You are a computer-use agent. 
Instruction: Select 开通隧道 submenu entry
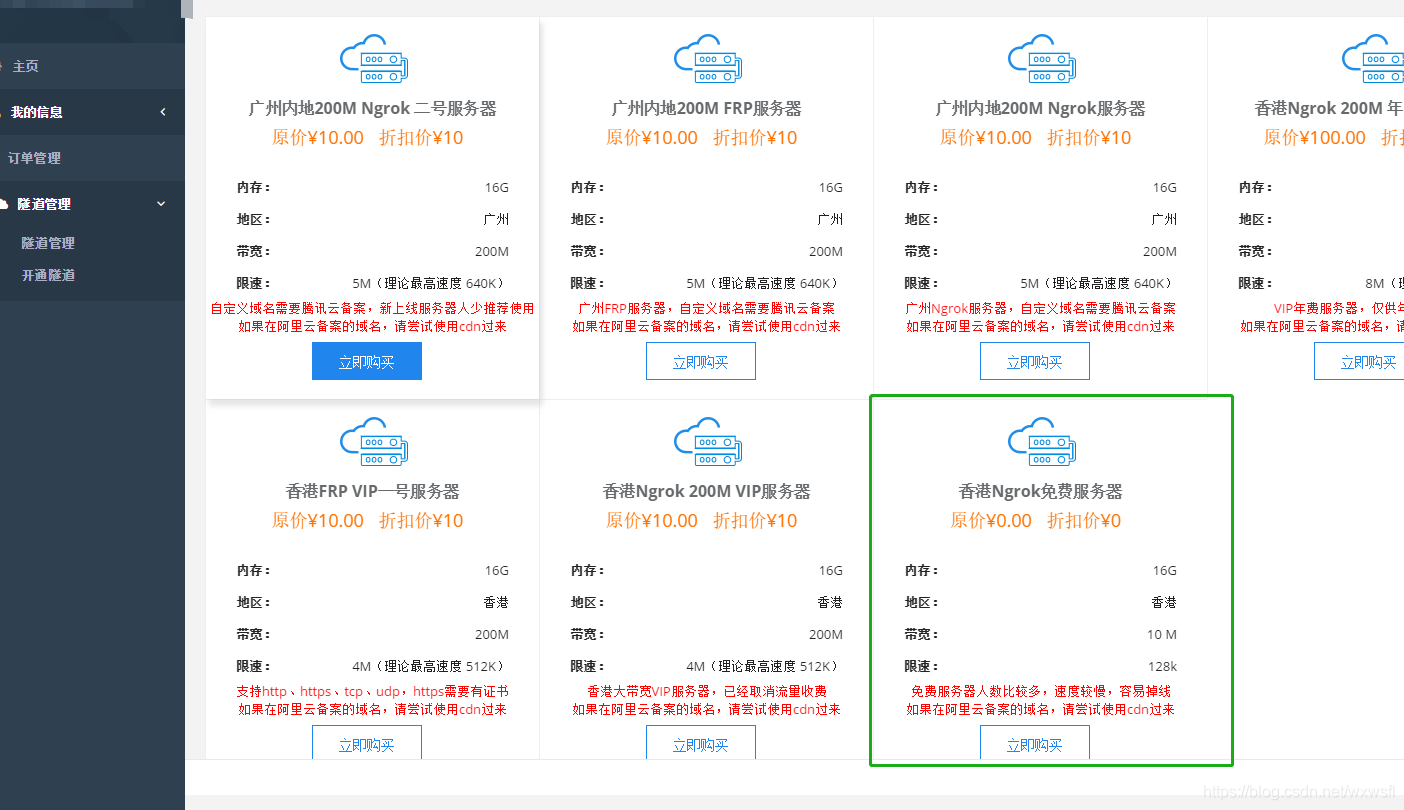click(48, 275)
